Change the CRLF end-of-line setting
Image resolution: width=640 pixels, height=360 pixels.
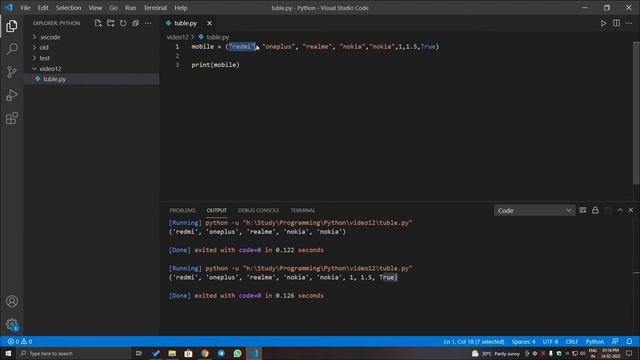click(571, 342)
